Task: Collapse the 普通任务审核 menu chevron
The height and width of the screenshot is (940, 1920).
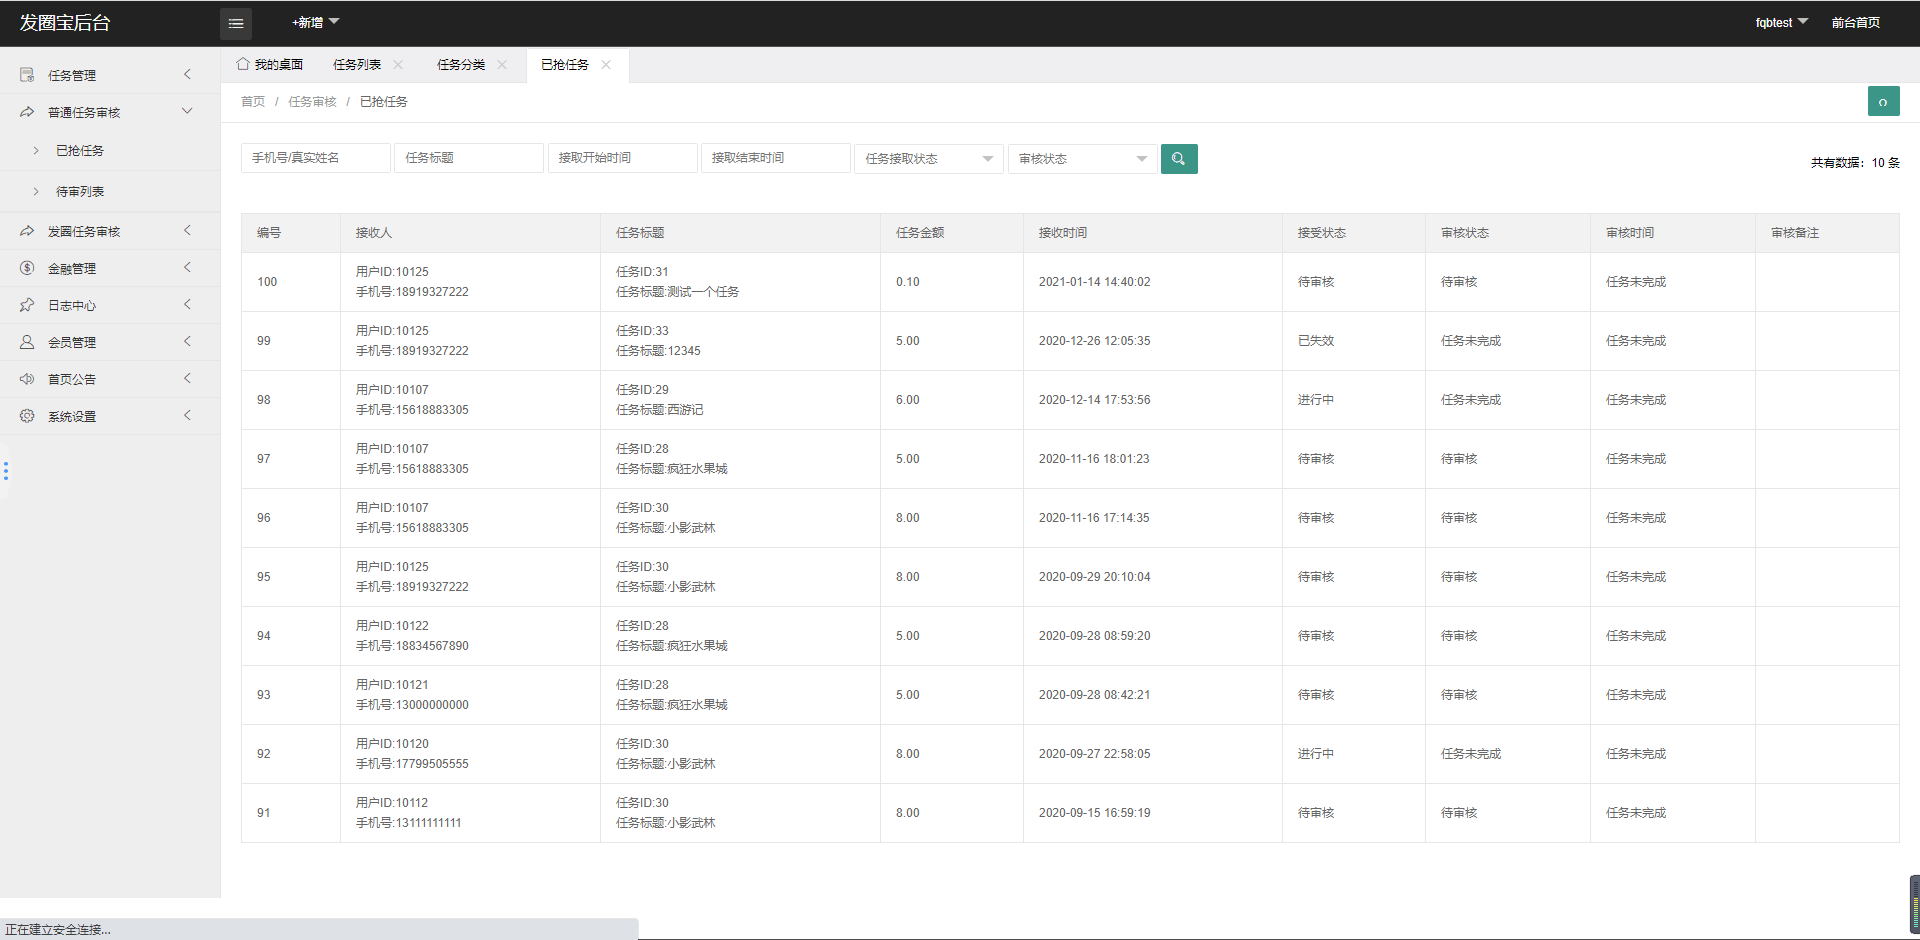Action: pos(187,111)
